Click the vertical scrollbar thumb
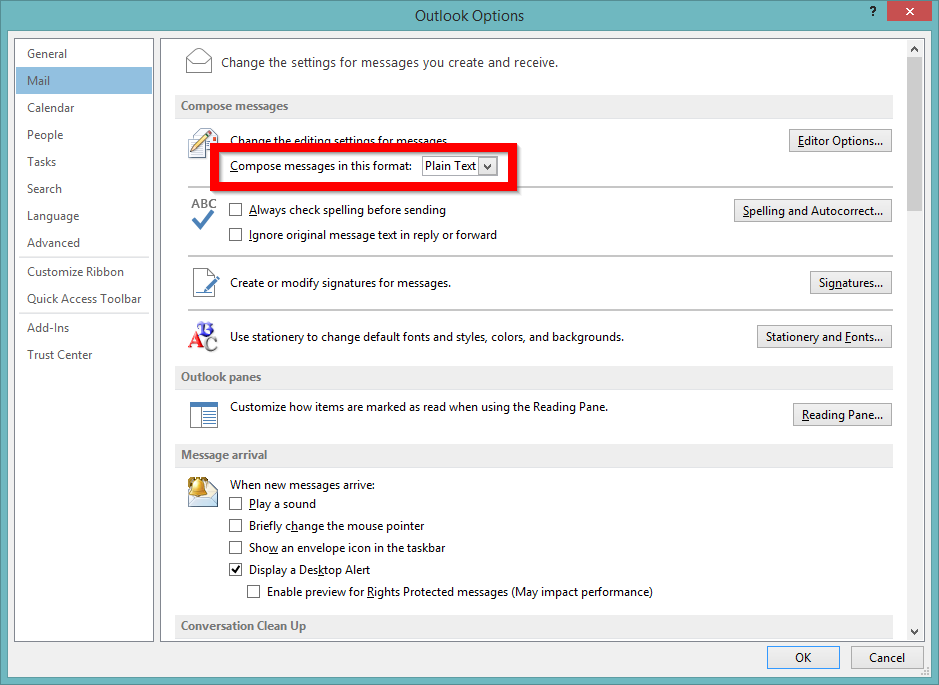The width and height of the screenshot is (939, 685). pos(914,134)
